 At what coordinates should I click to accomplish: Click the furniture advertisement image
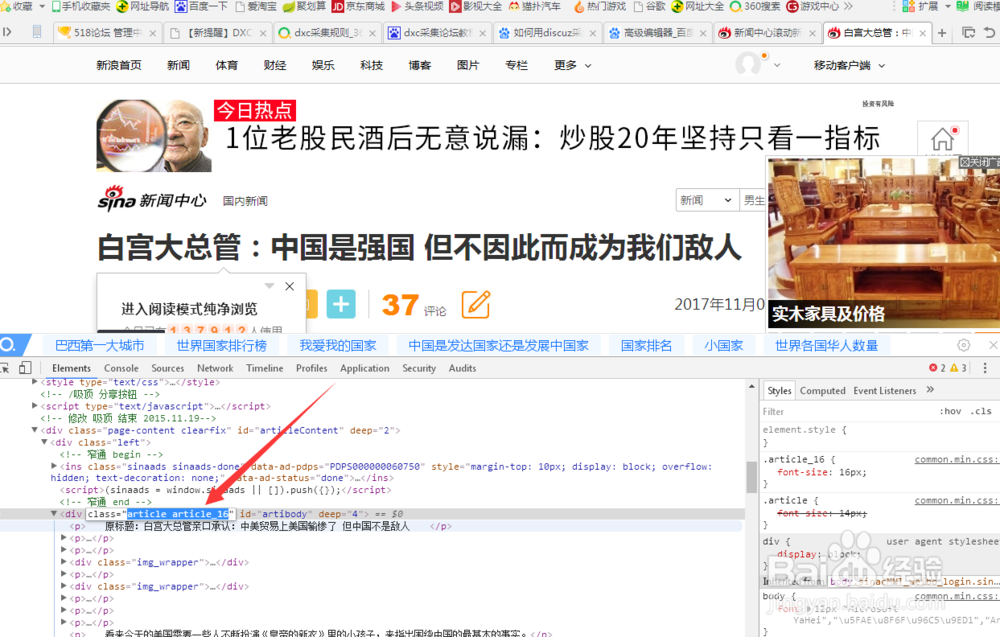[883, 242]
